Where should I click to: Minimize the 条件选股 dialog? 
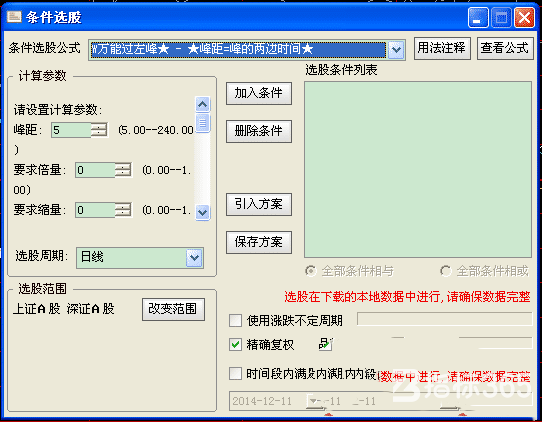coord(478,17)
